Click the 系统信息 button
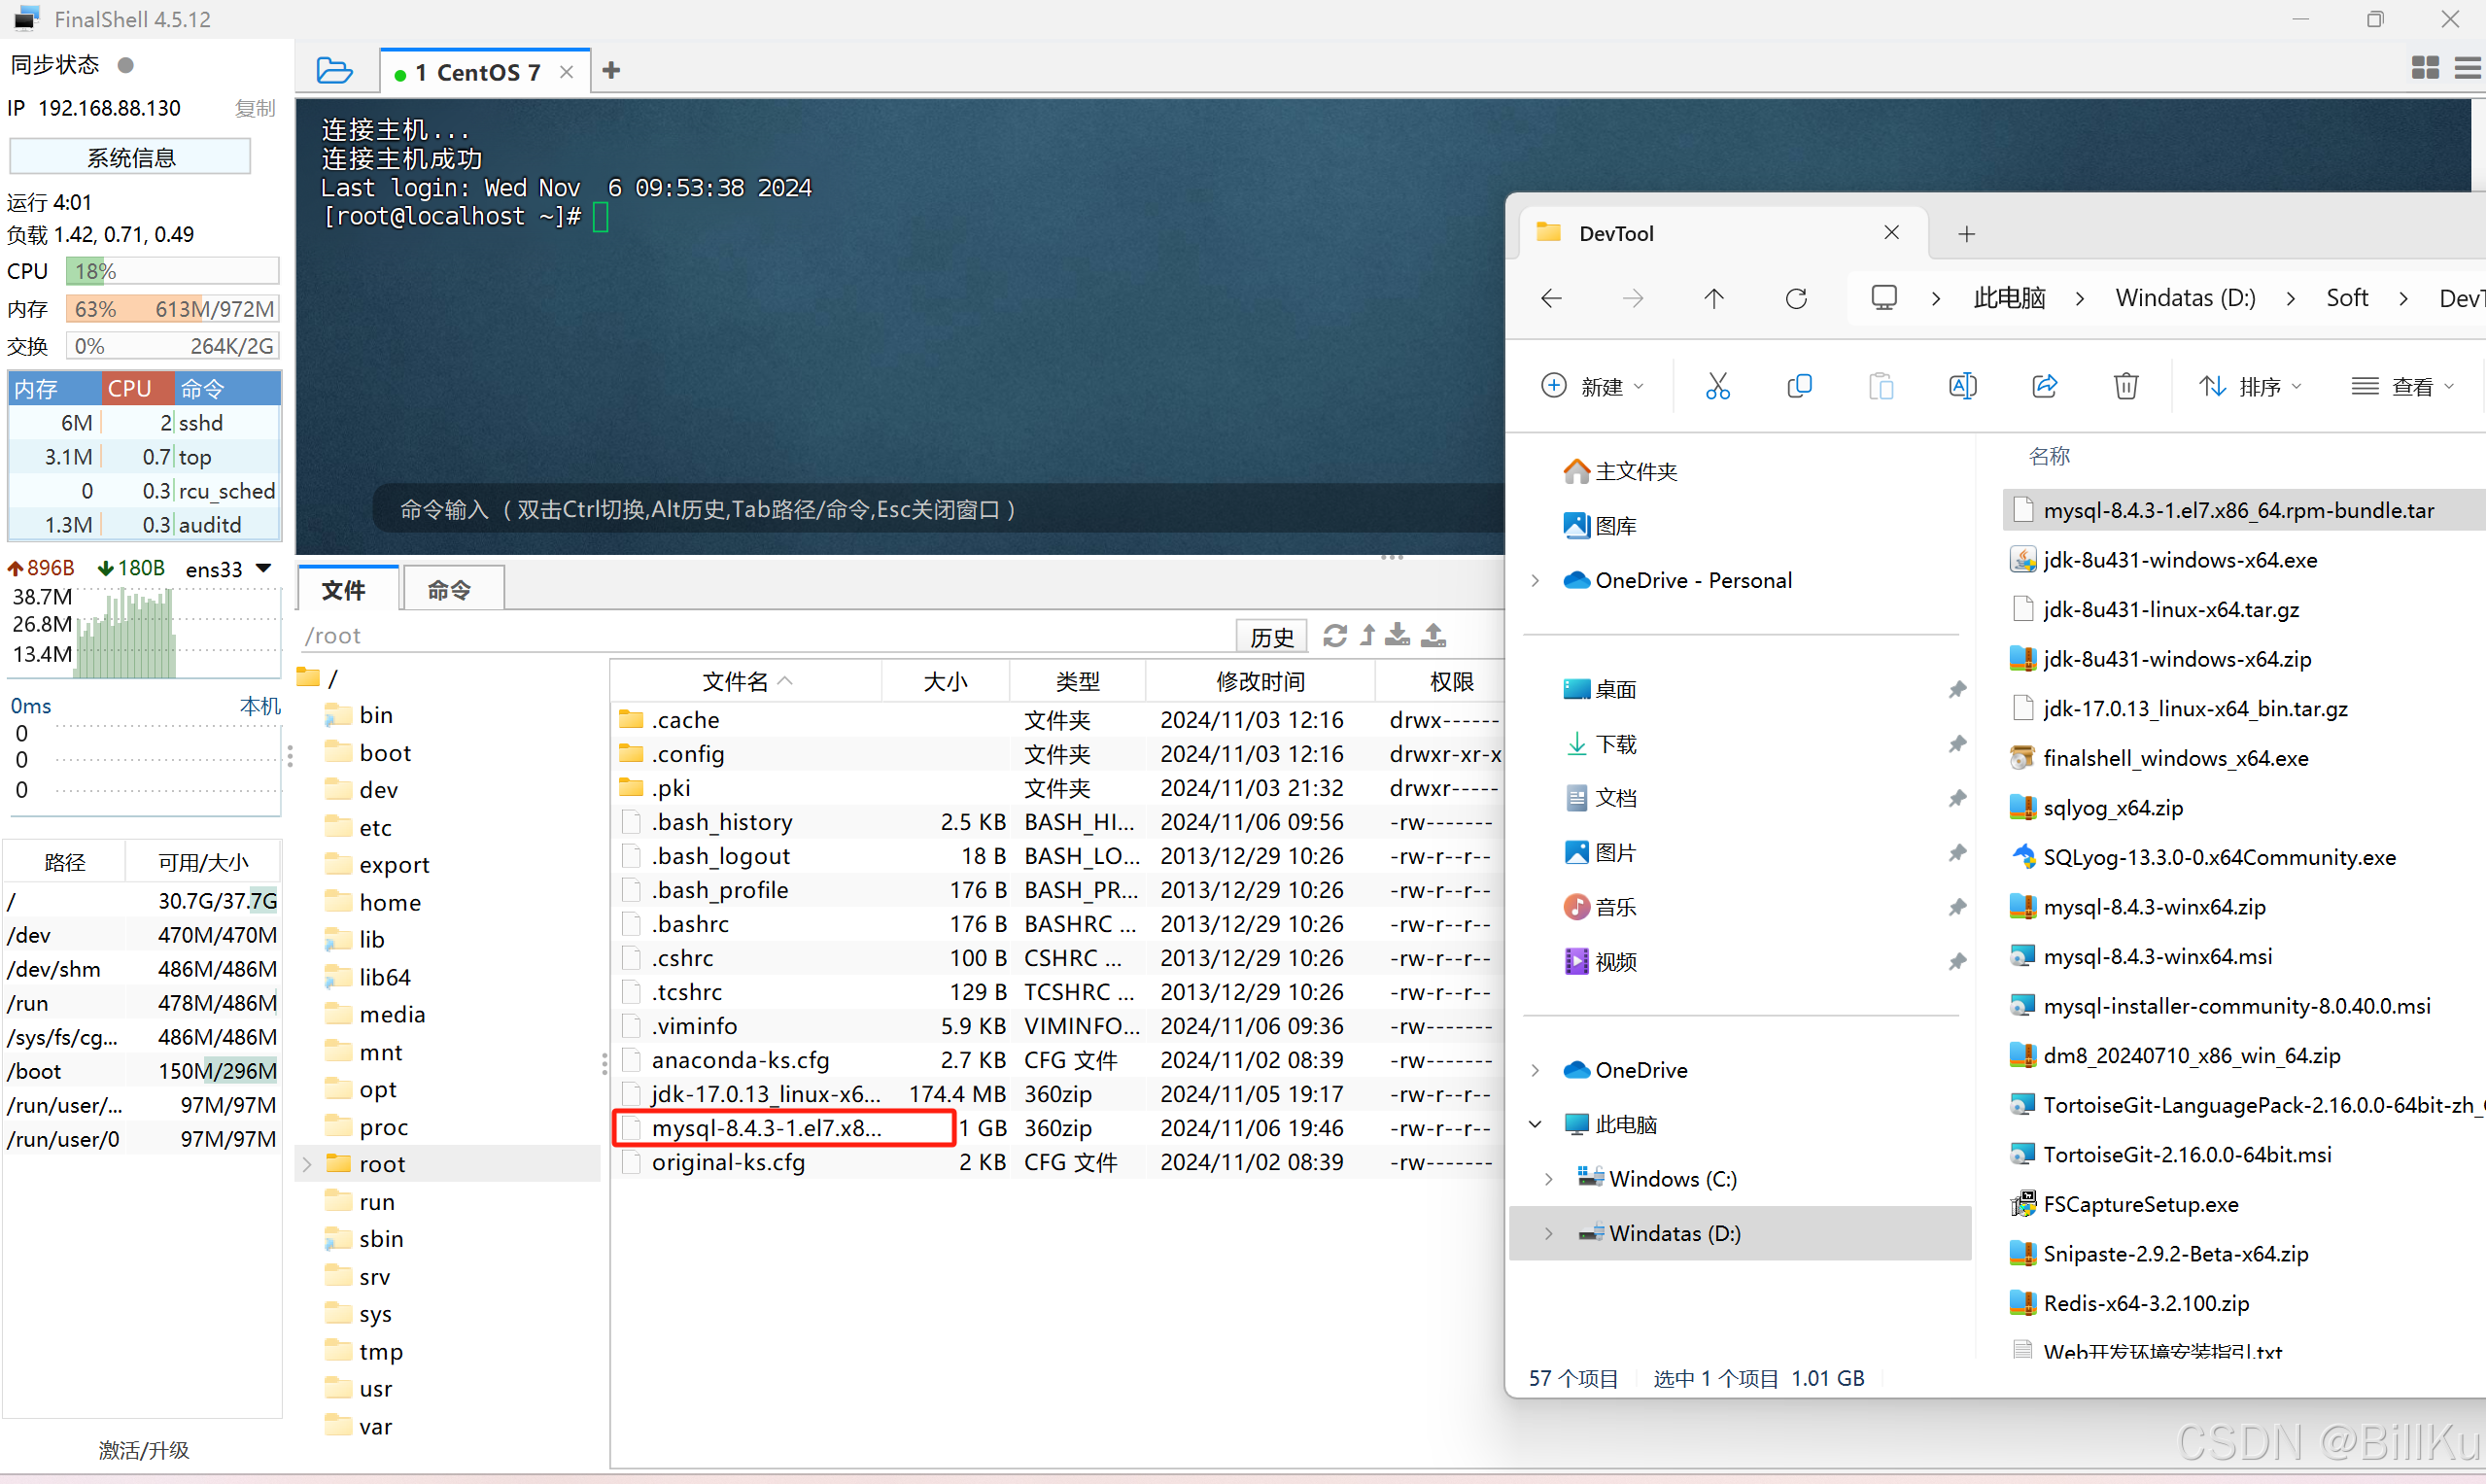2486x1484 pixels. (x=130, y=157)
